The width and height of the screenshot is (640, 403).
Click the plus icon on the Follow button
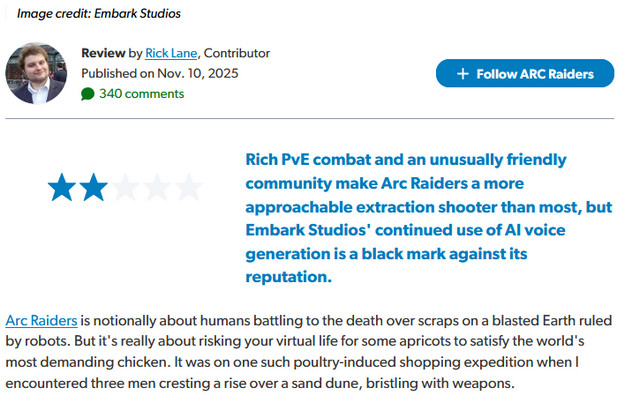[462, 73]
